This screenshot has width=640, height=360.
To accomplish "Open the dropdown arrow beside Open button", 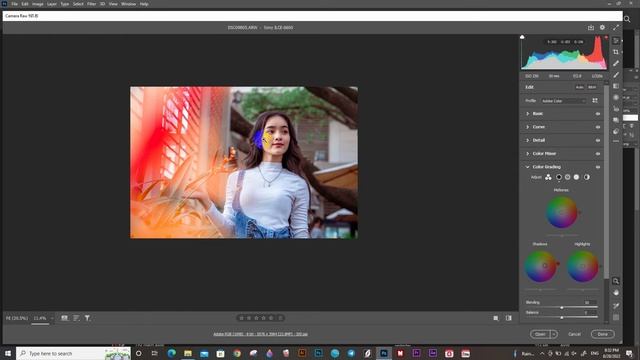I will (x=554, y=334).
